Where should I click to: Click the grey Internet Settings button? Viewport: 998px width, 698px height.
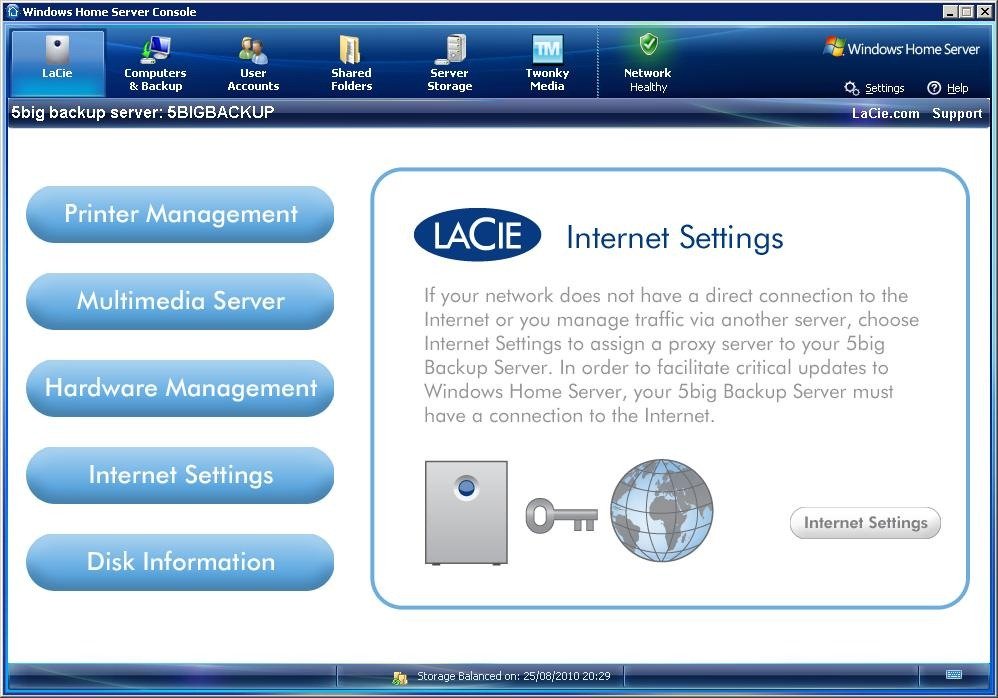pyautogui.click(x=865, y=523)
